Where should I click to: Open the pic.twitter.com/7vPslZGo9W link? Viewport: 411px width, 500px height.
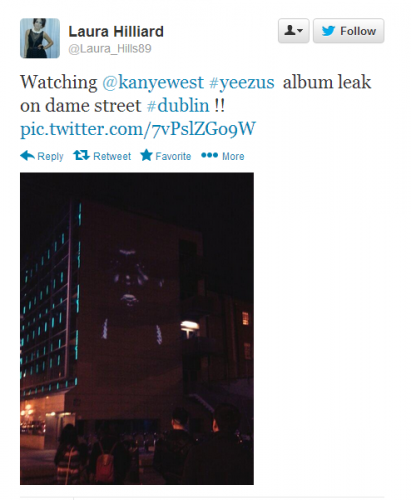coord(138,129)
